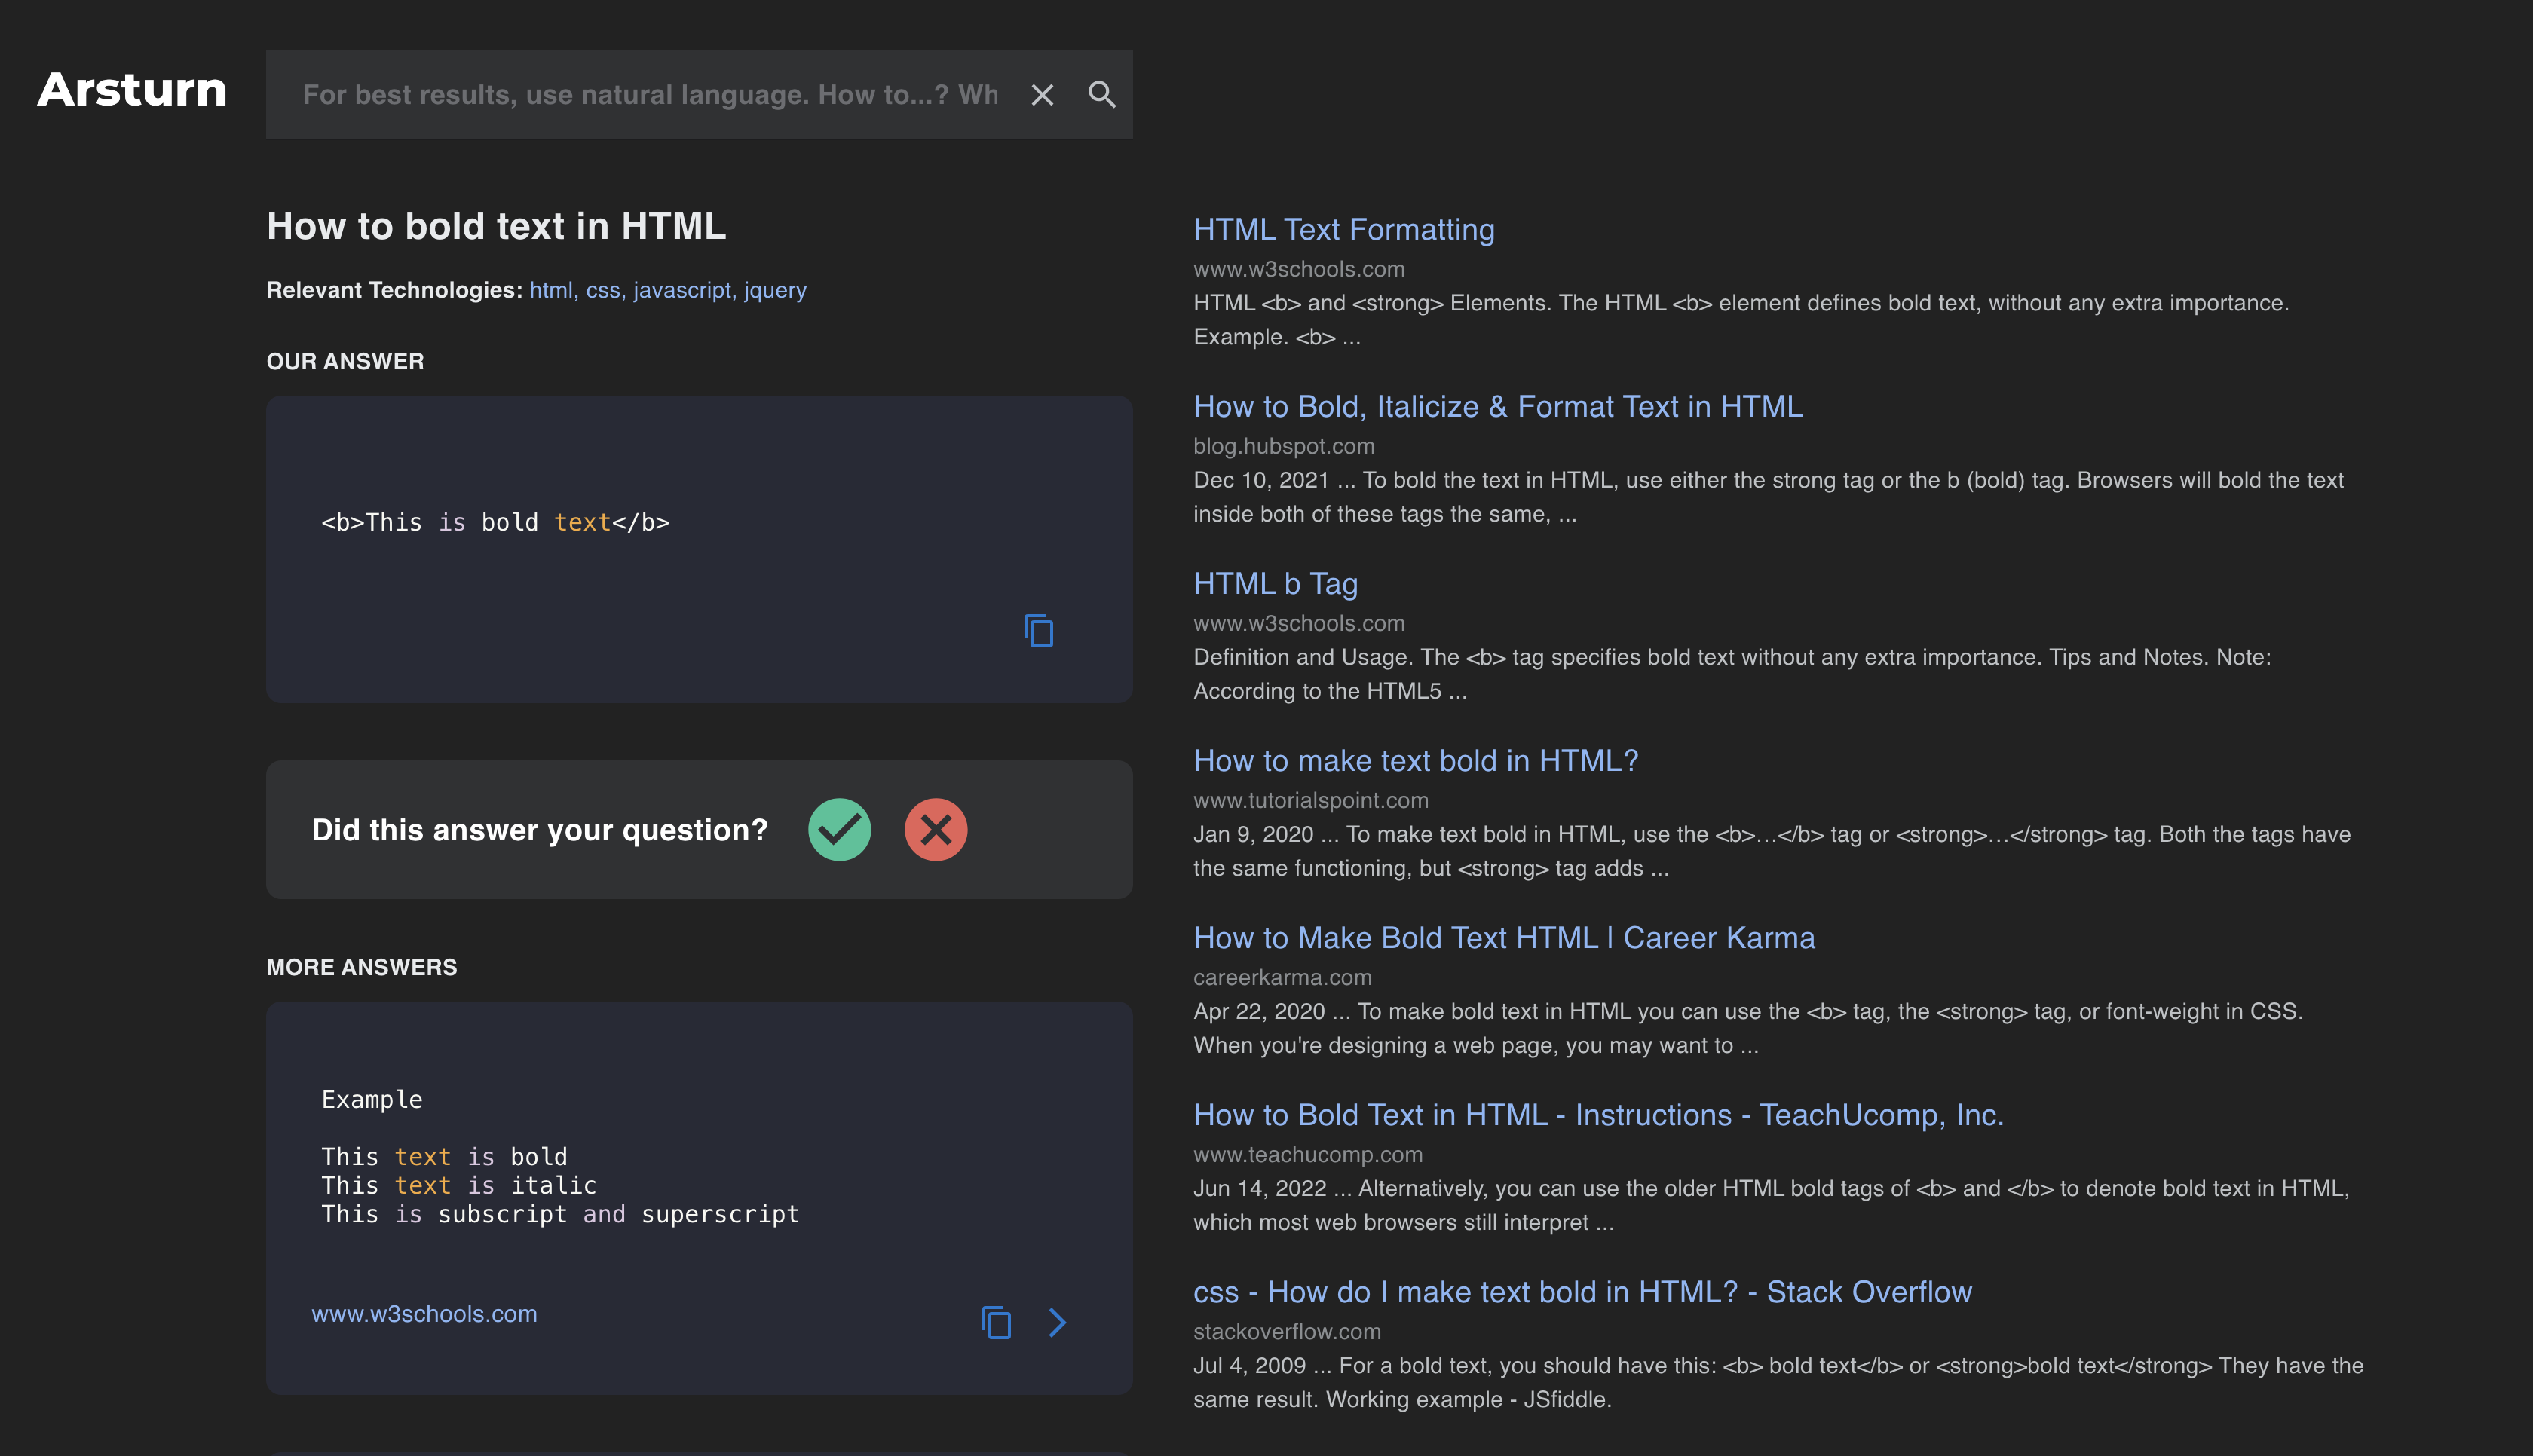Visit www.w3schools.com source link
The width and height of the screenshot is (2533, 1456).
click(x=424, y=1313)
